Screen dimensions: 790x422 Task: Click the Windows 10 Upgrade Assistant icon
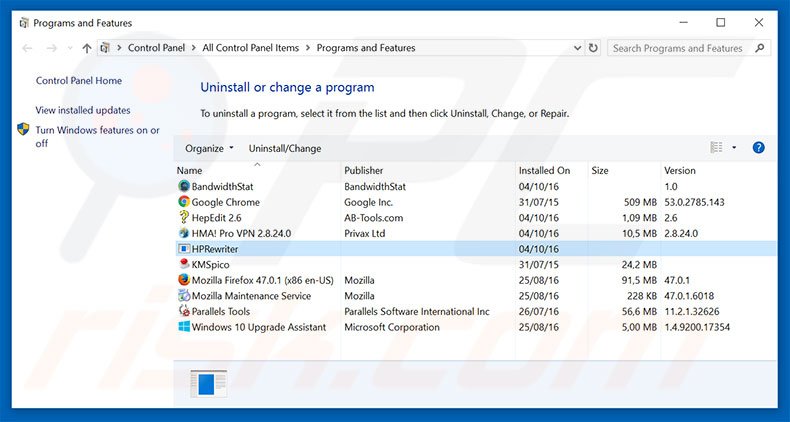pos(184,327)
